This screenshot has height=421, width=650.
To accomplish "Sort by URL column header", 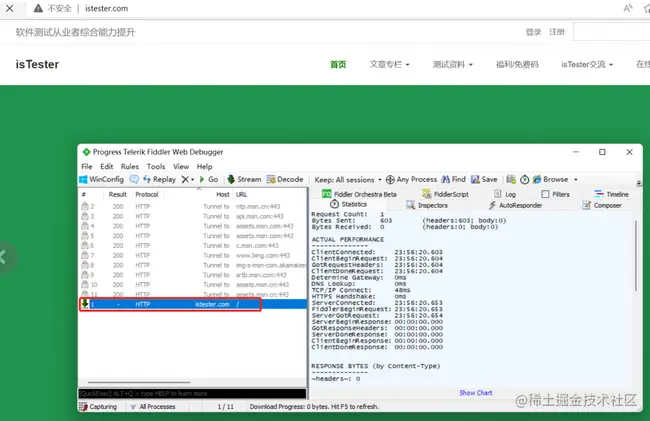I will click(x=241, y=194).
